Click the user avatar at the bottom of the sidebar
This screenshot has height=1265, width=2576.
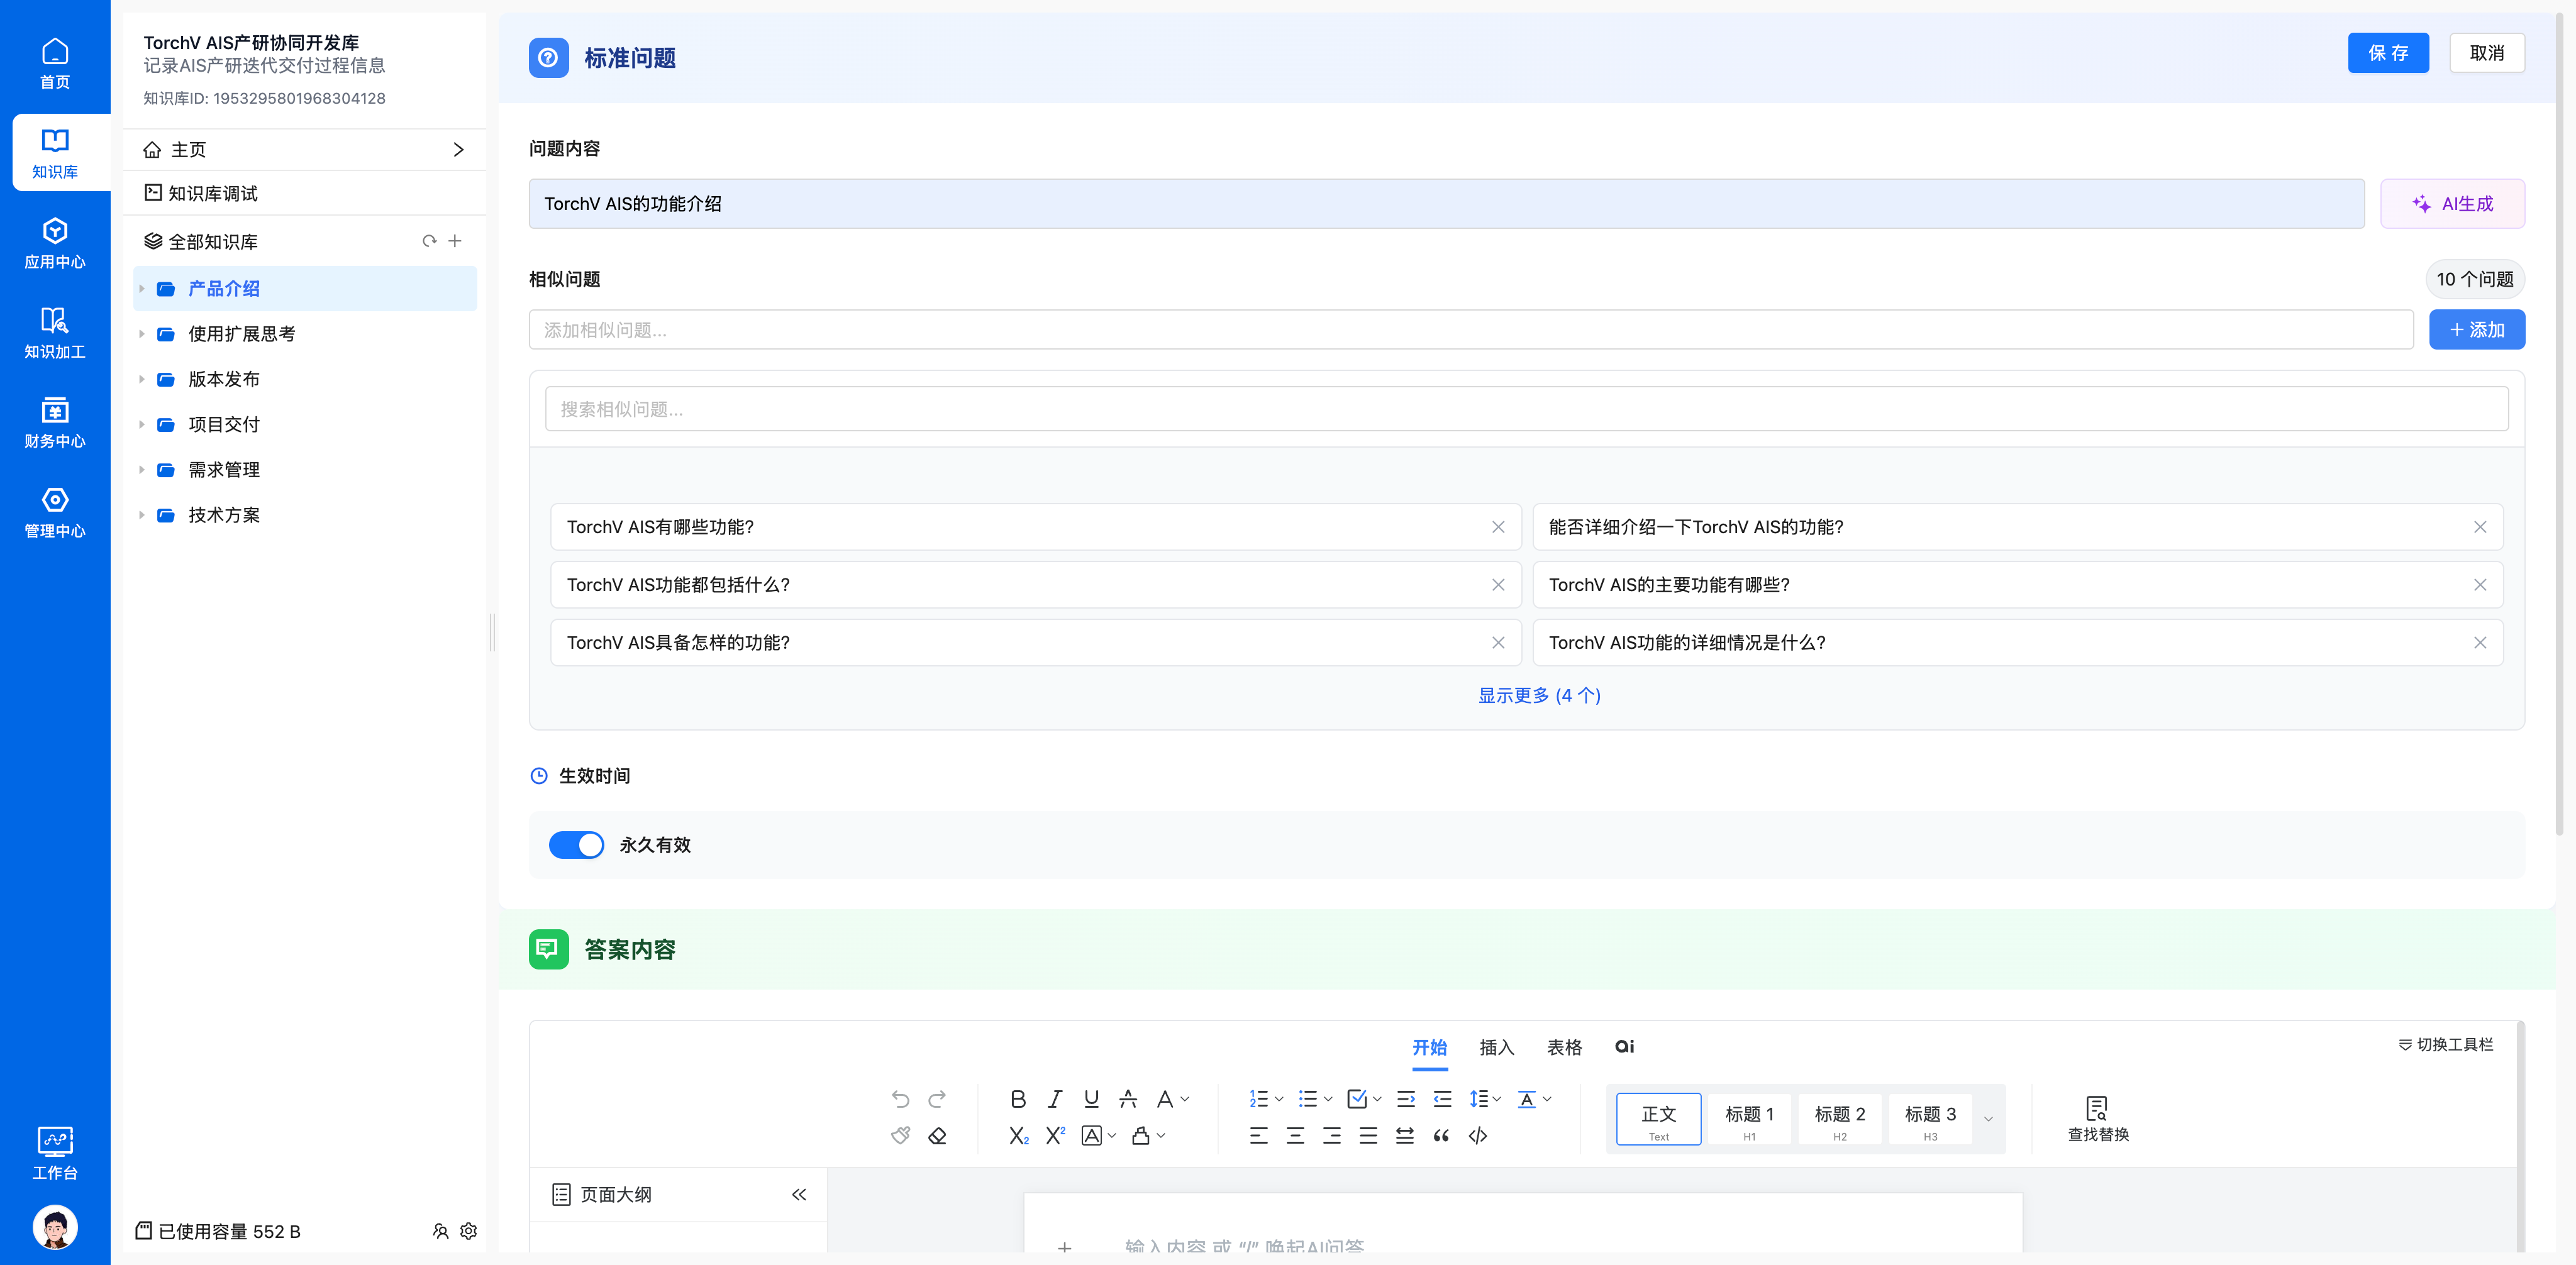coord(55,1227)
